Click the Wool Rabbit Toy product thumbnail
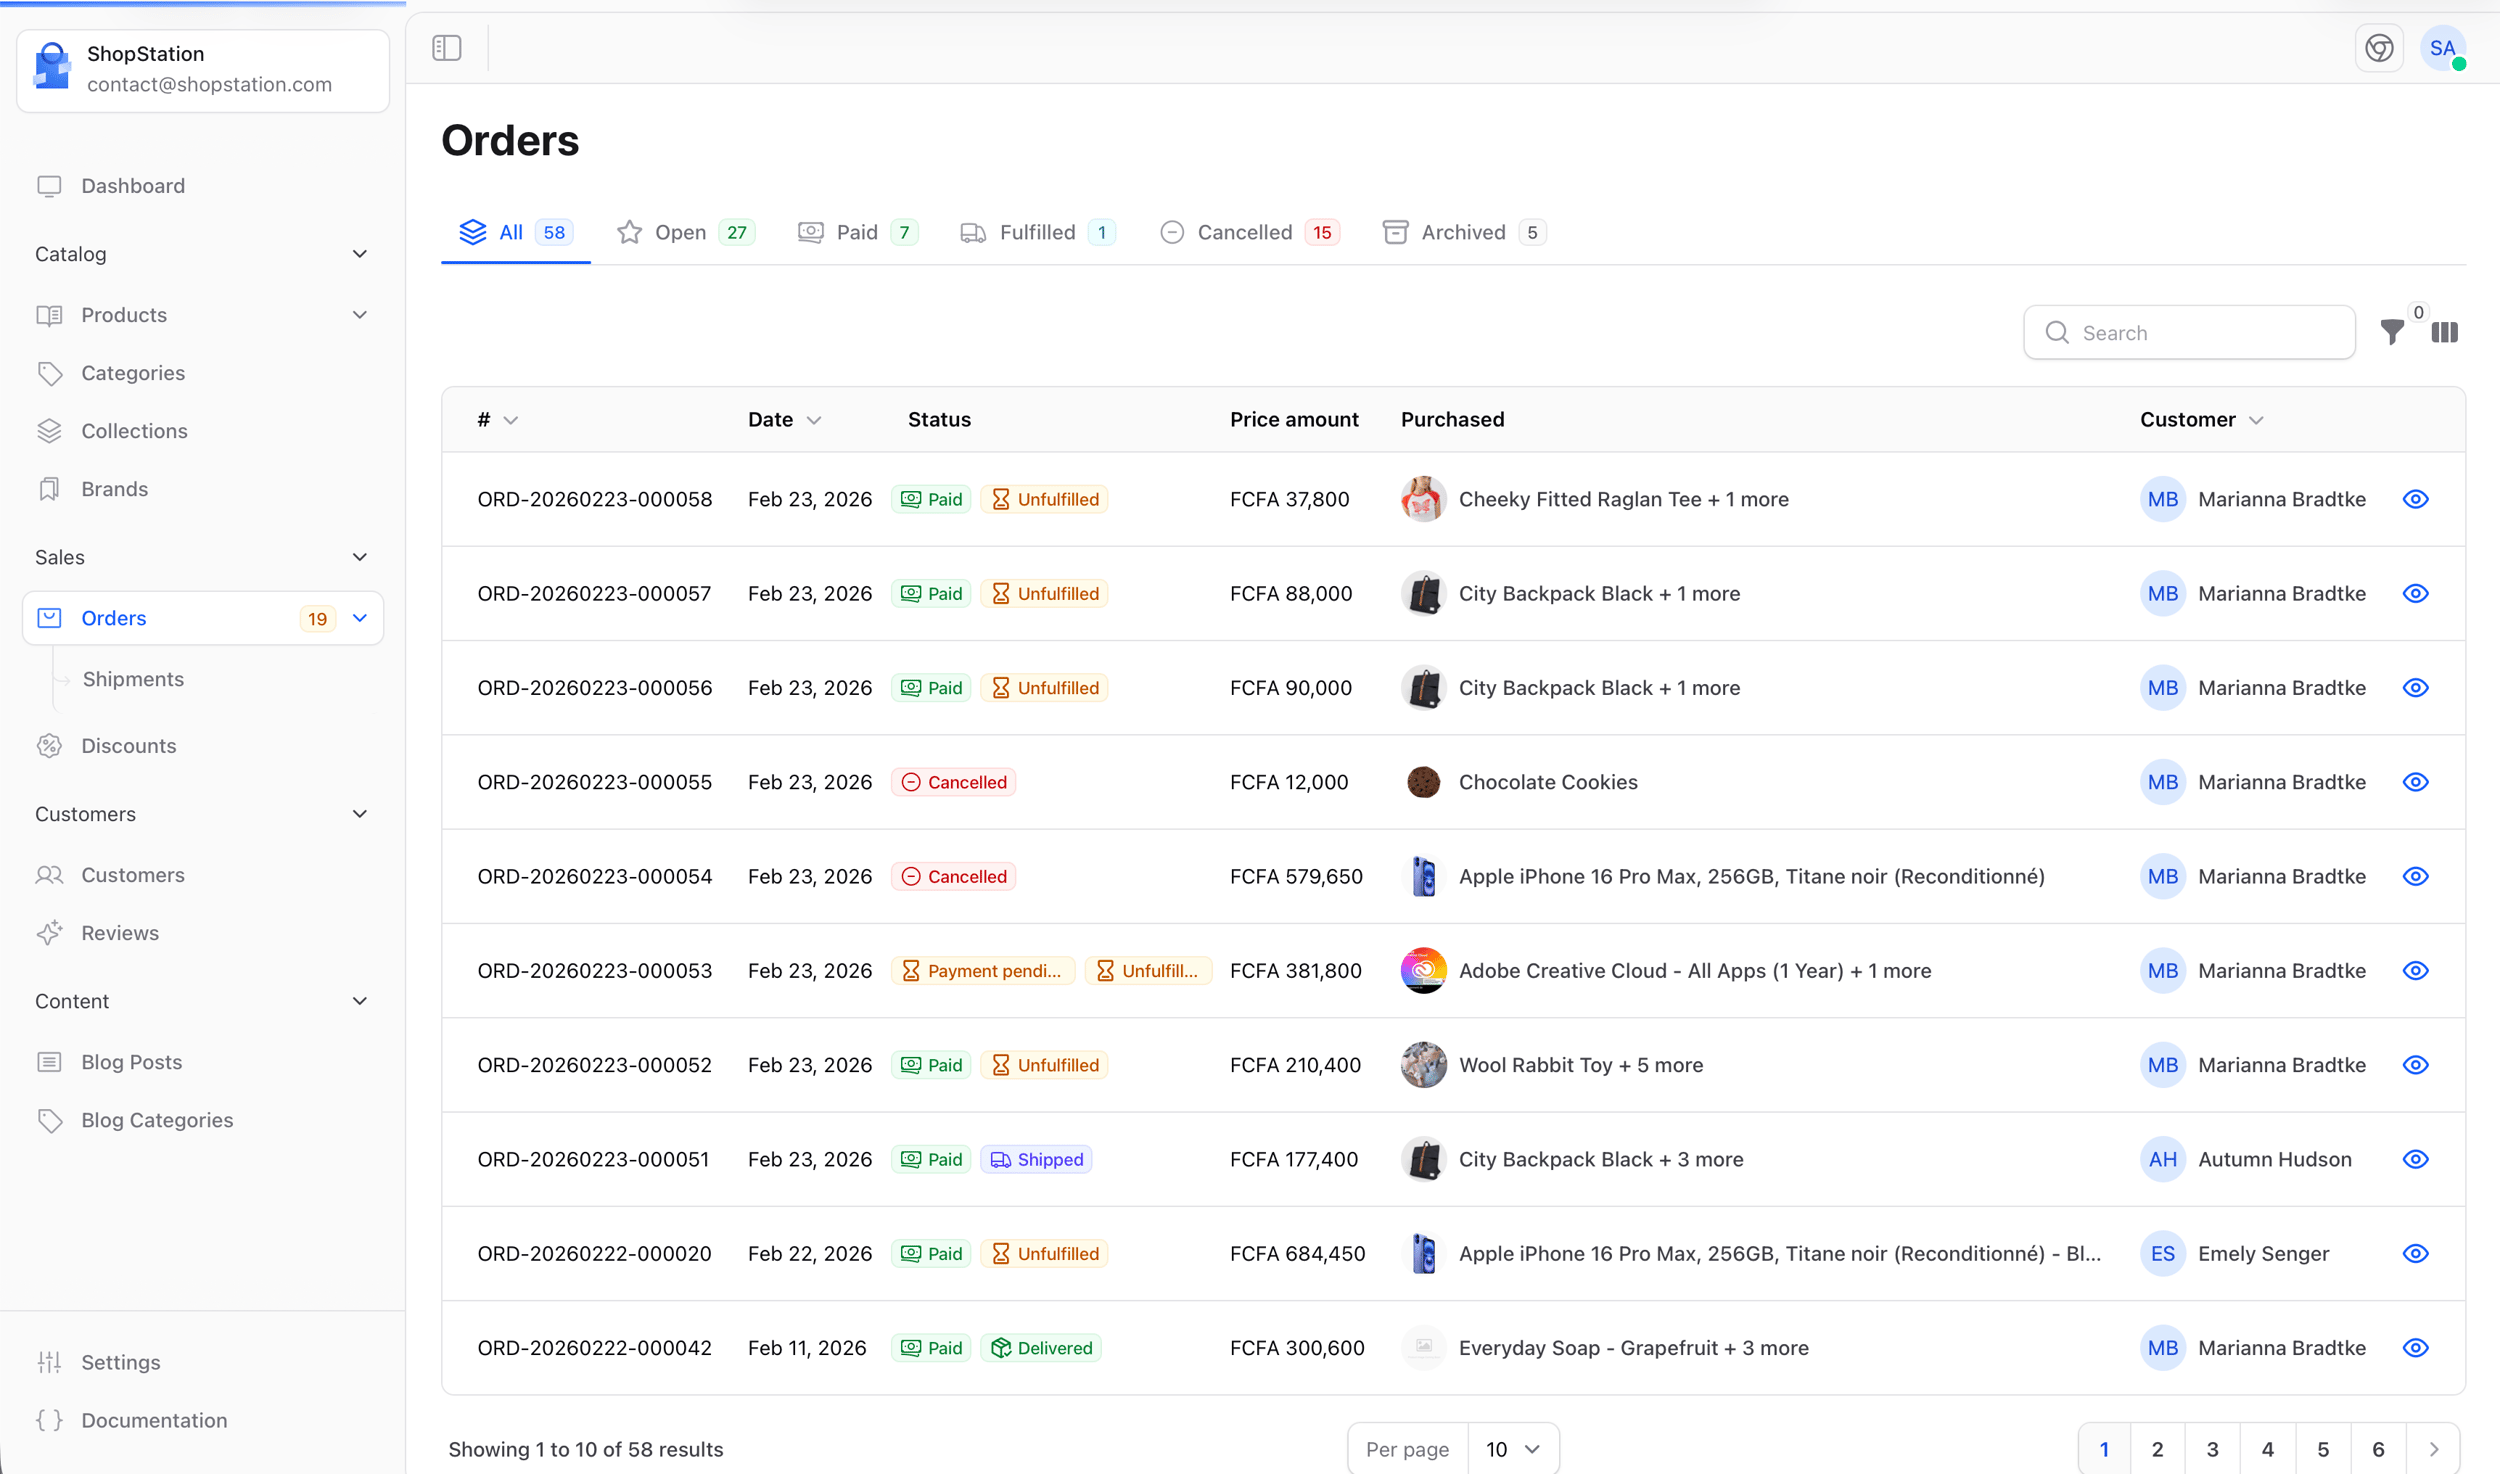Image resolution: width=2500 pixels, height=1474 pixels. [1423, 1065]
